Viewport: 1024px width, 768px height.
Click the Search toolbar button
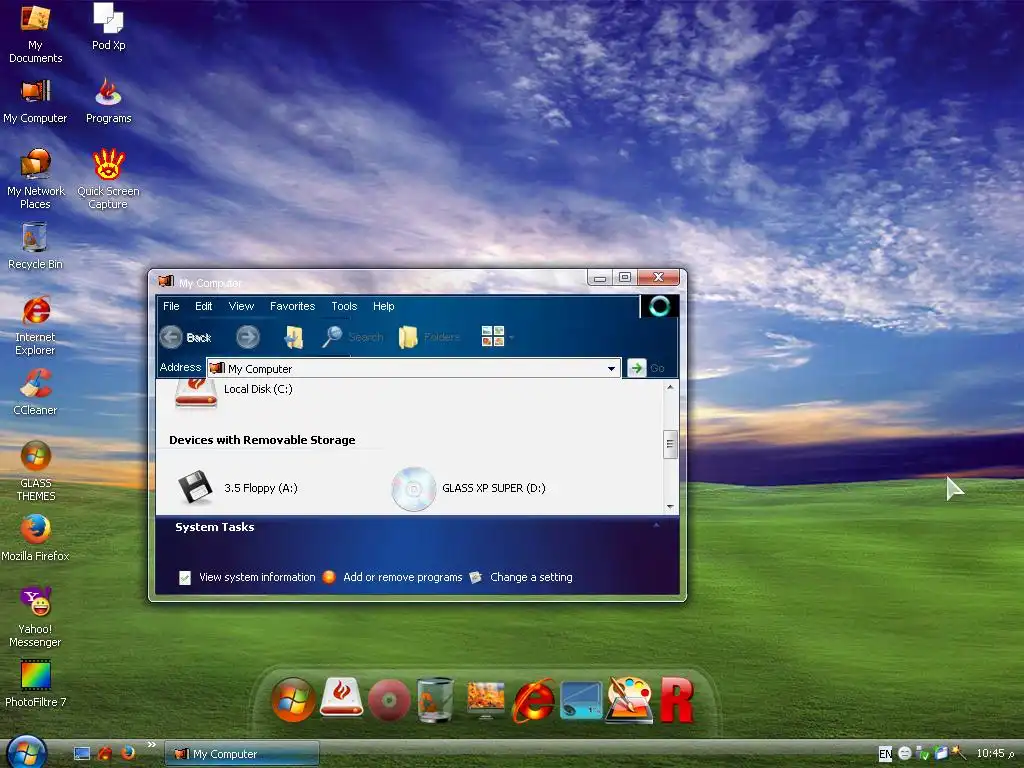click(353, 337)
